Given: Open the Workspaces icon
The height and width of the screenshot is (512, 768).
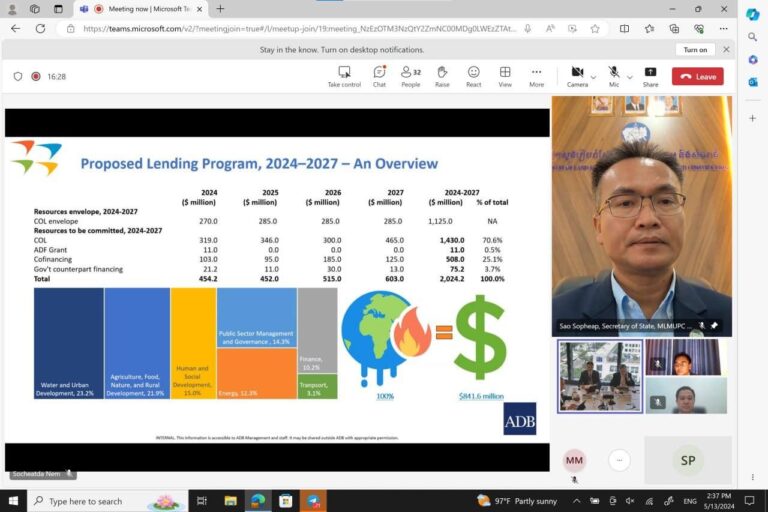Looking at the screenshot, I should [35, 9].
